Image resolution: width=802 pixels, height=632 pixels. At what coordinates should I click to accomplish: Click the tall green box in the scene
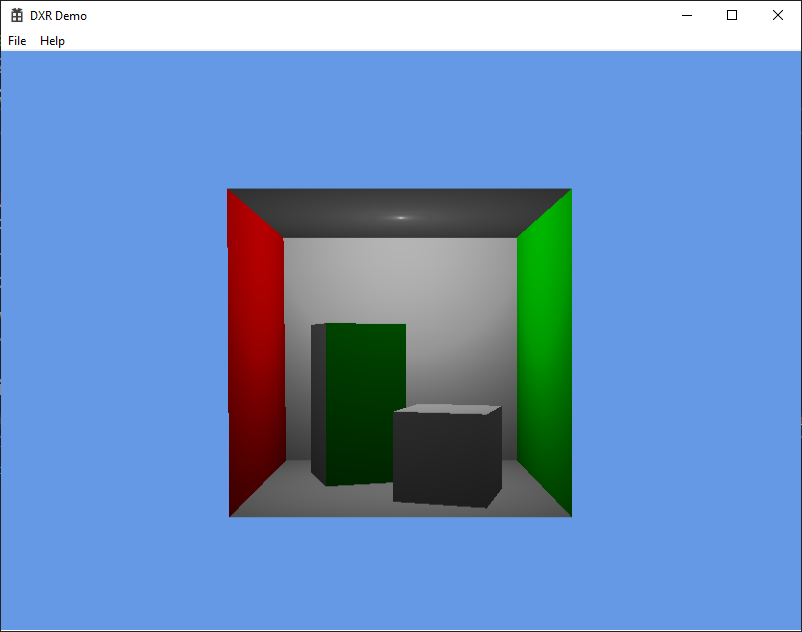359,404
